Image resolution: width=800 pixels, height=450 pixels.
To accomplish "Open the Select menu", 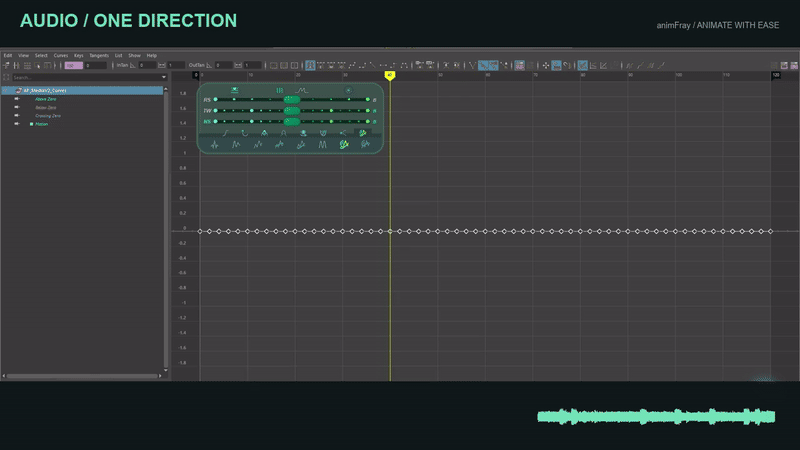I will tap(41, 56).
